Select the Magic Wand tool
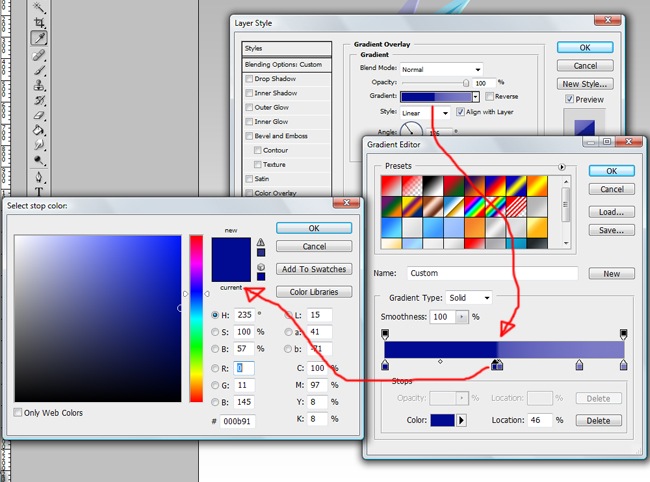The width and height of the screenshot is (650, 482). (x=40, y=7)
